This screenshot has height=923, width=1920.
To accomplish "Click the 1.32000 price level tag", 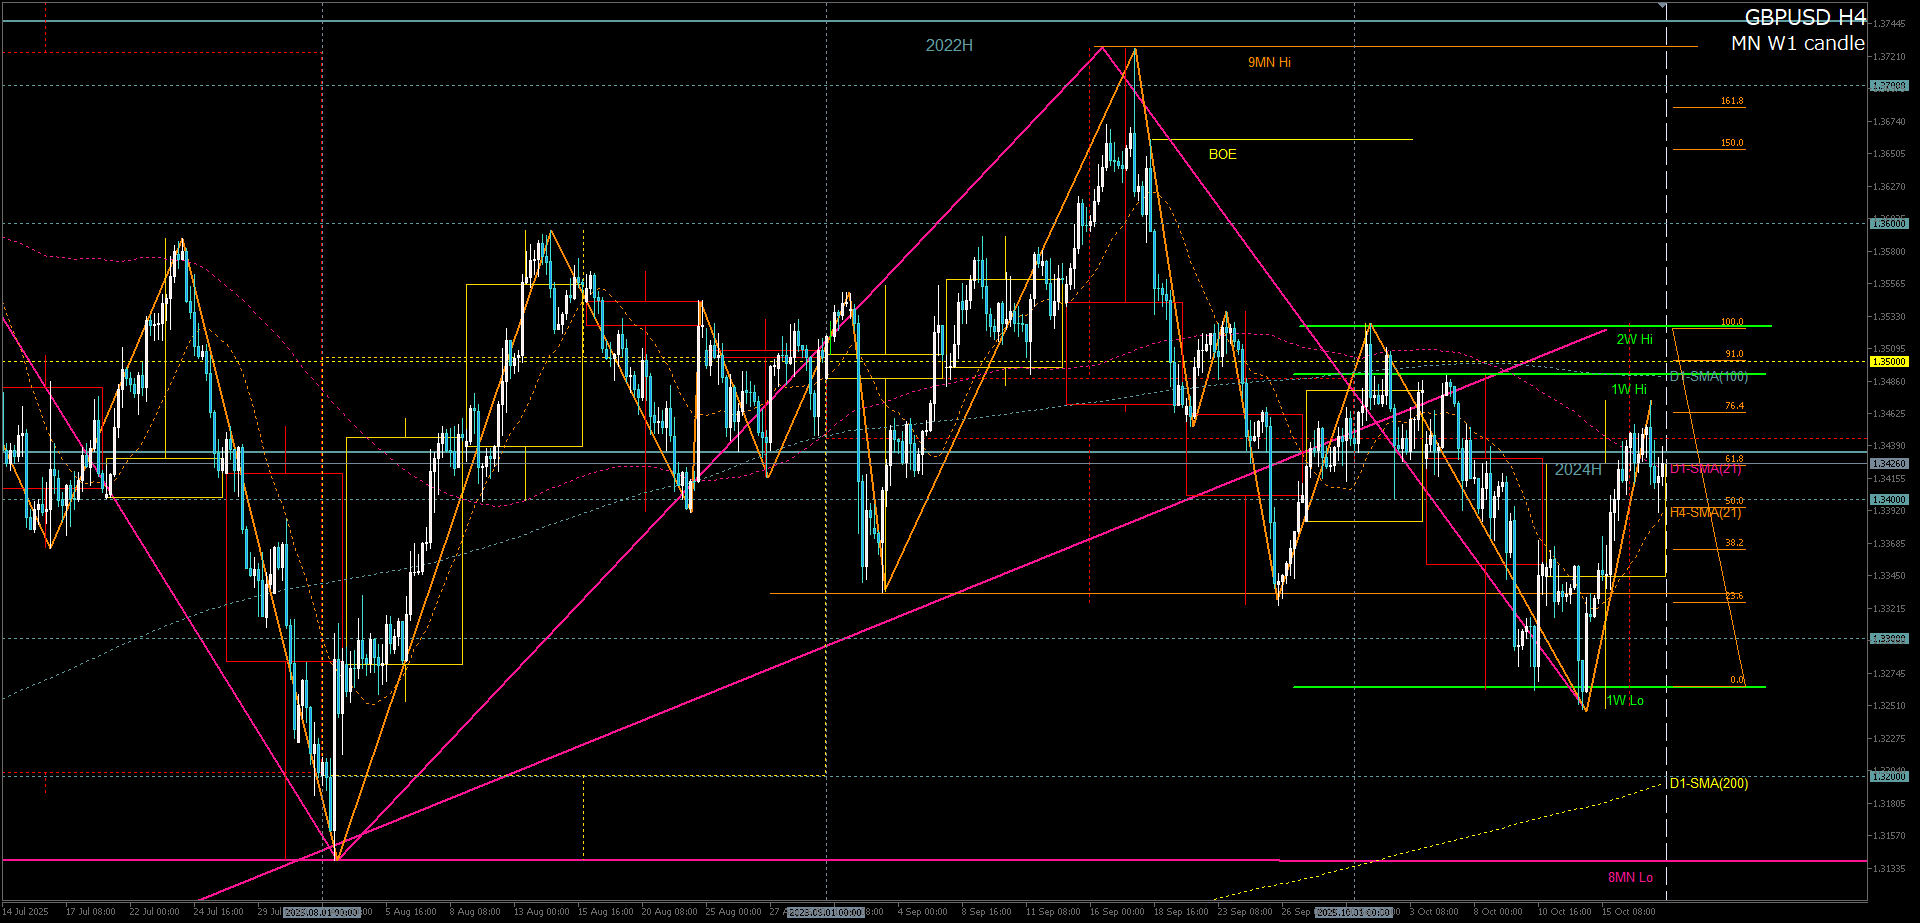I will [x=1889, y=776].
